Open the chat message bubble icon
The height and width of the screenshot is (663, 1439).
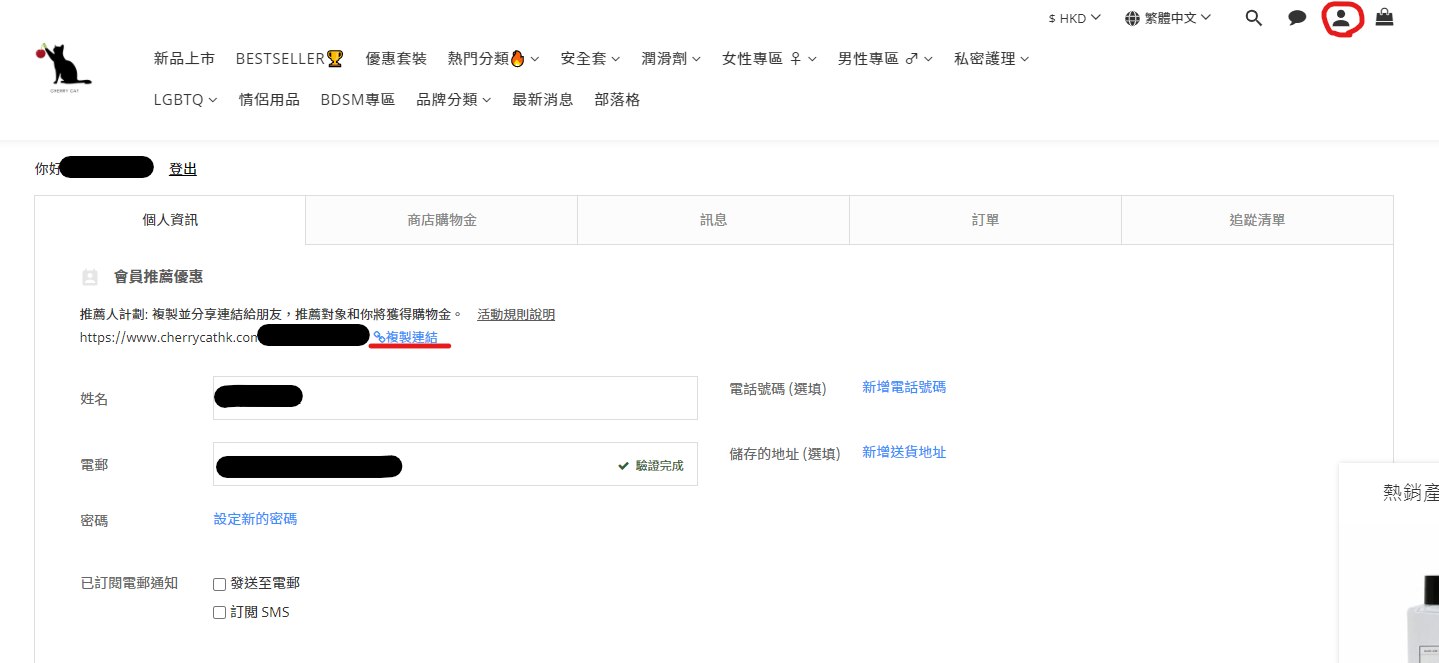coord(1297,18)
